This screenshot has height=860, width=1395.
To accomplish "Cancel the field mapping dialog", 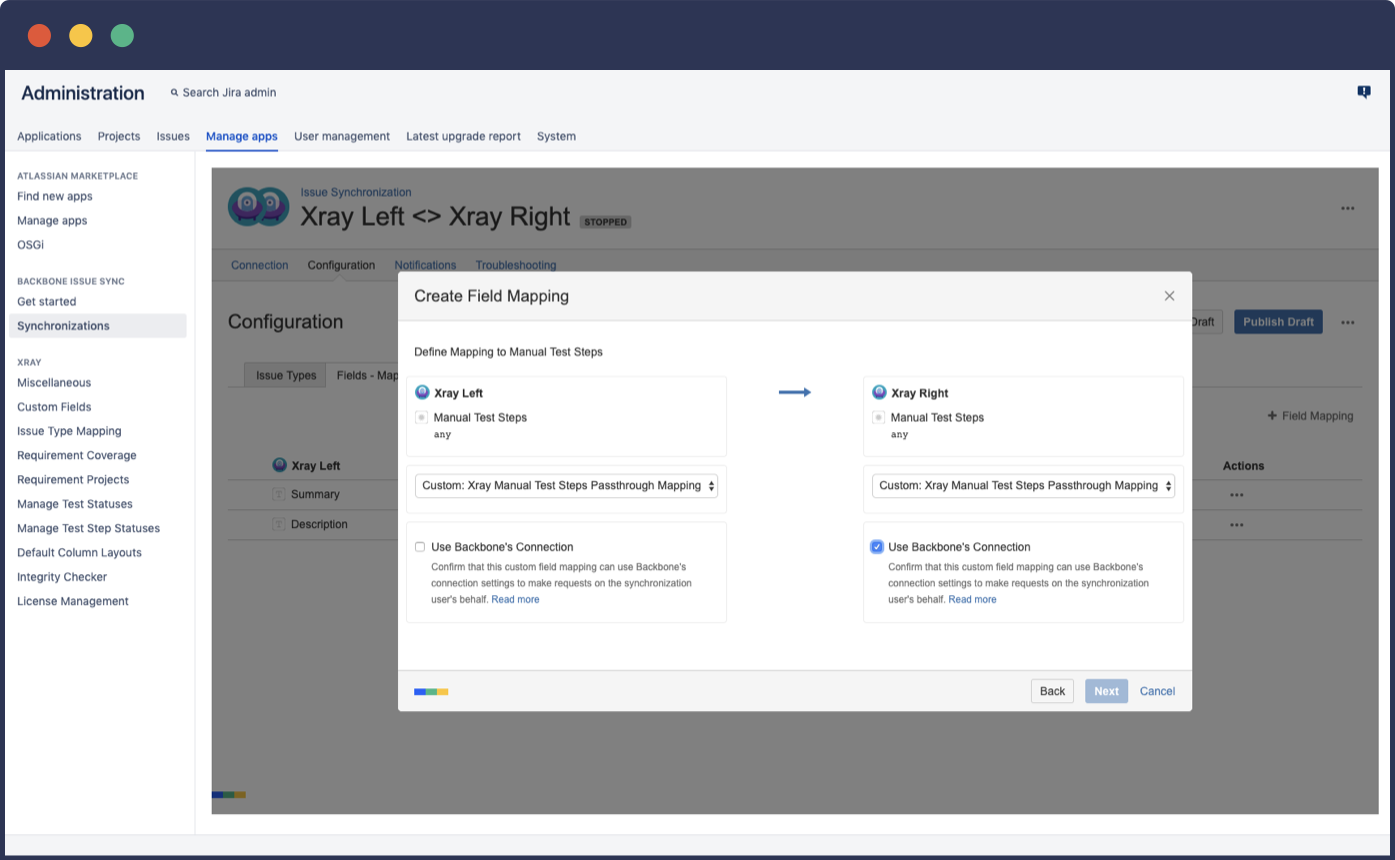I will coord(1157,691).
